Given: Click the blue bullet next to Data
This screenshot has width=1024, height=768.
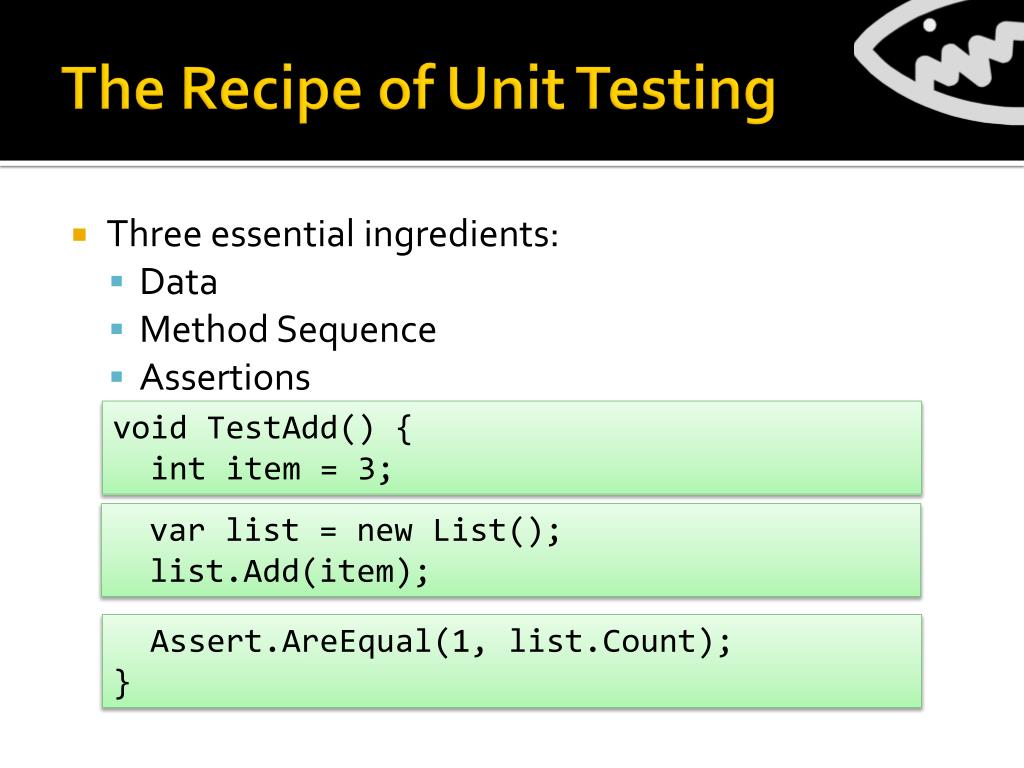Looking at the screenshot, I should tap(117, 281).
